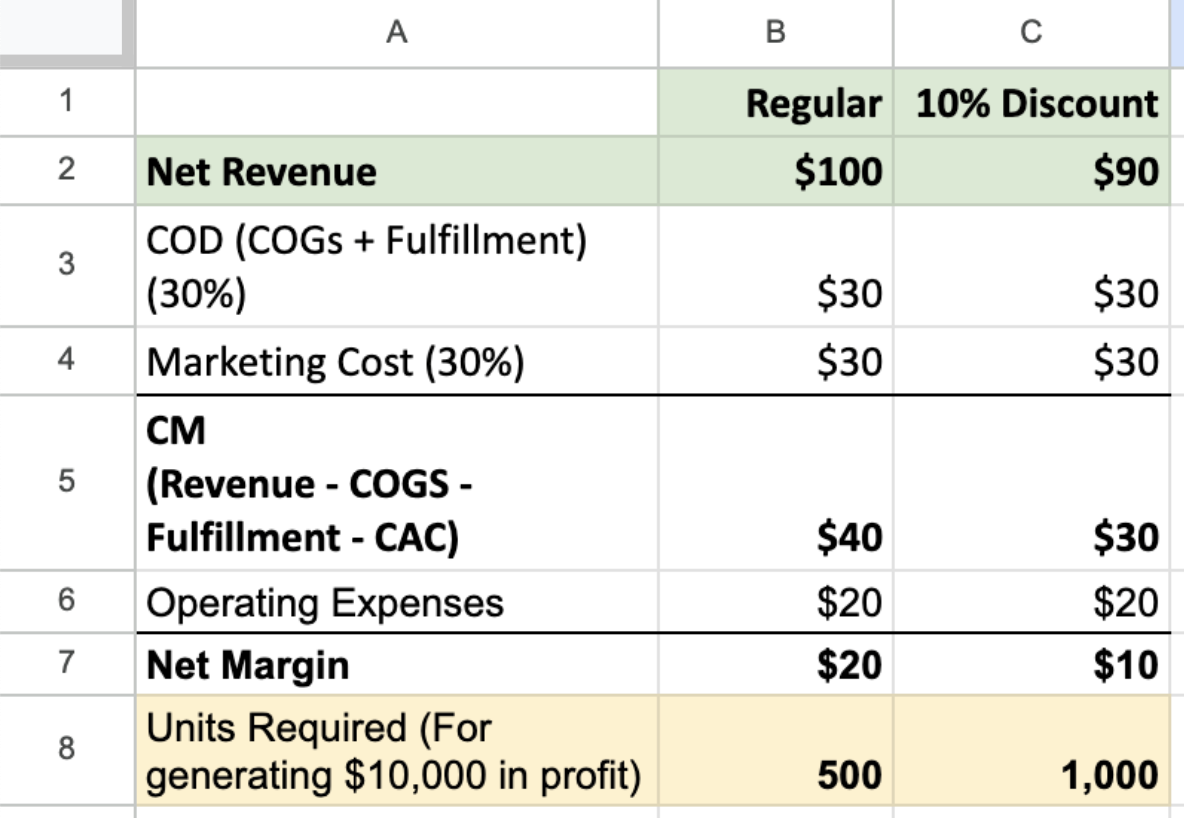Select 'Units Required' label cell
The image size is (1184, 818).
(x=396, y=749)
